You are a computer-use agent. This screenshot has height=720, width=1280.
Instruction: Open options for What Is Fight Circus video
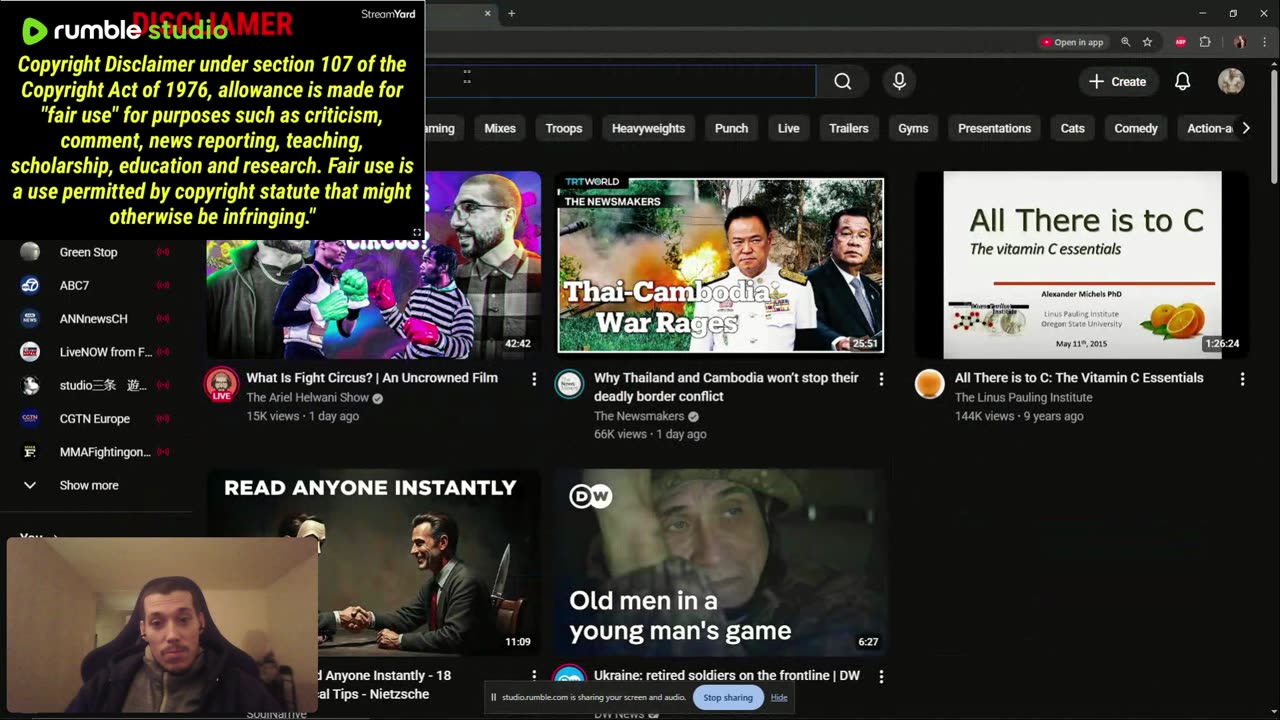coord(534,379)
